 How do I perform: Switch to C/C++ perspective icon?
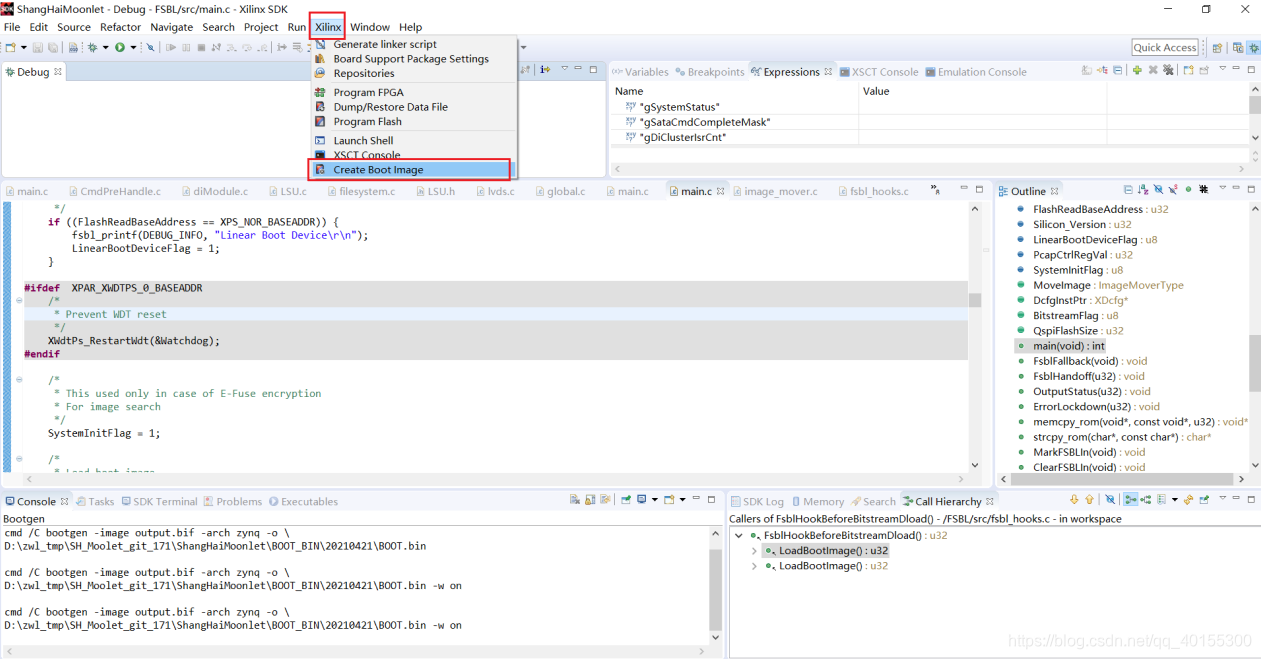(x=1238, y=47)
